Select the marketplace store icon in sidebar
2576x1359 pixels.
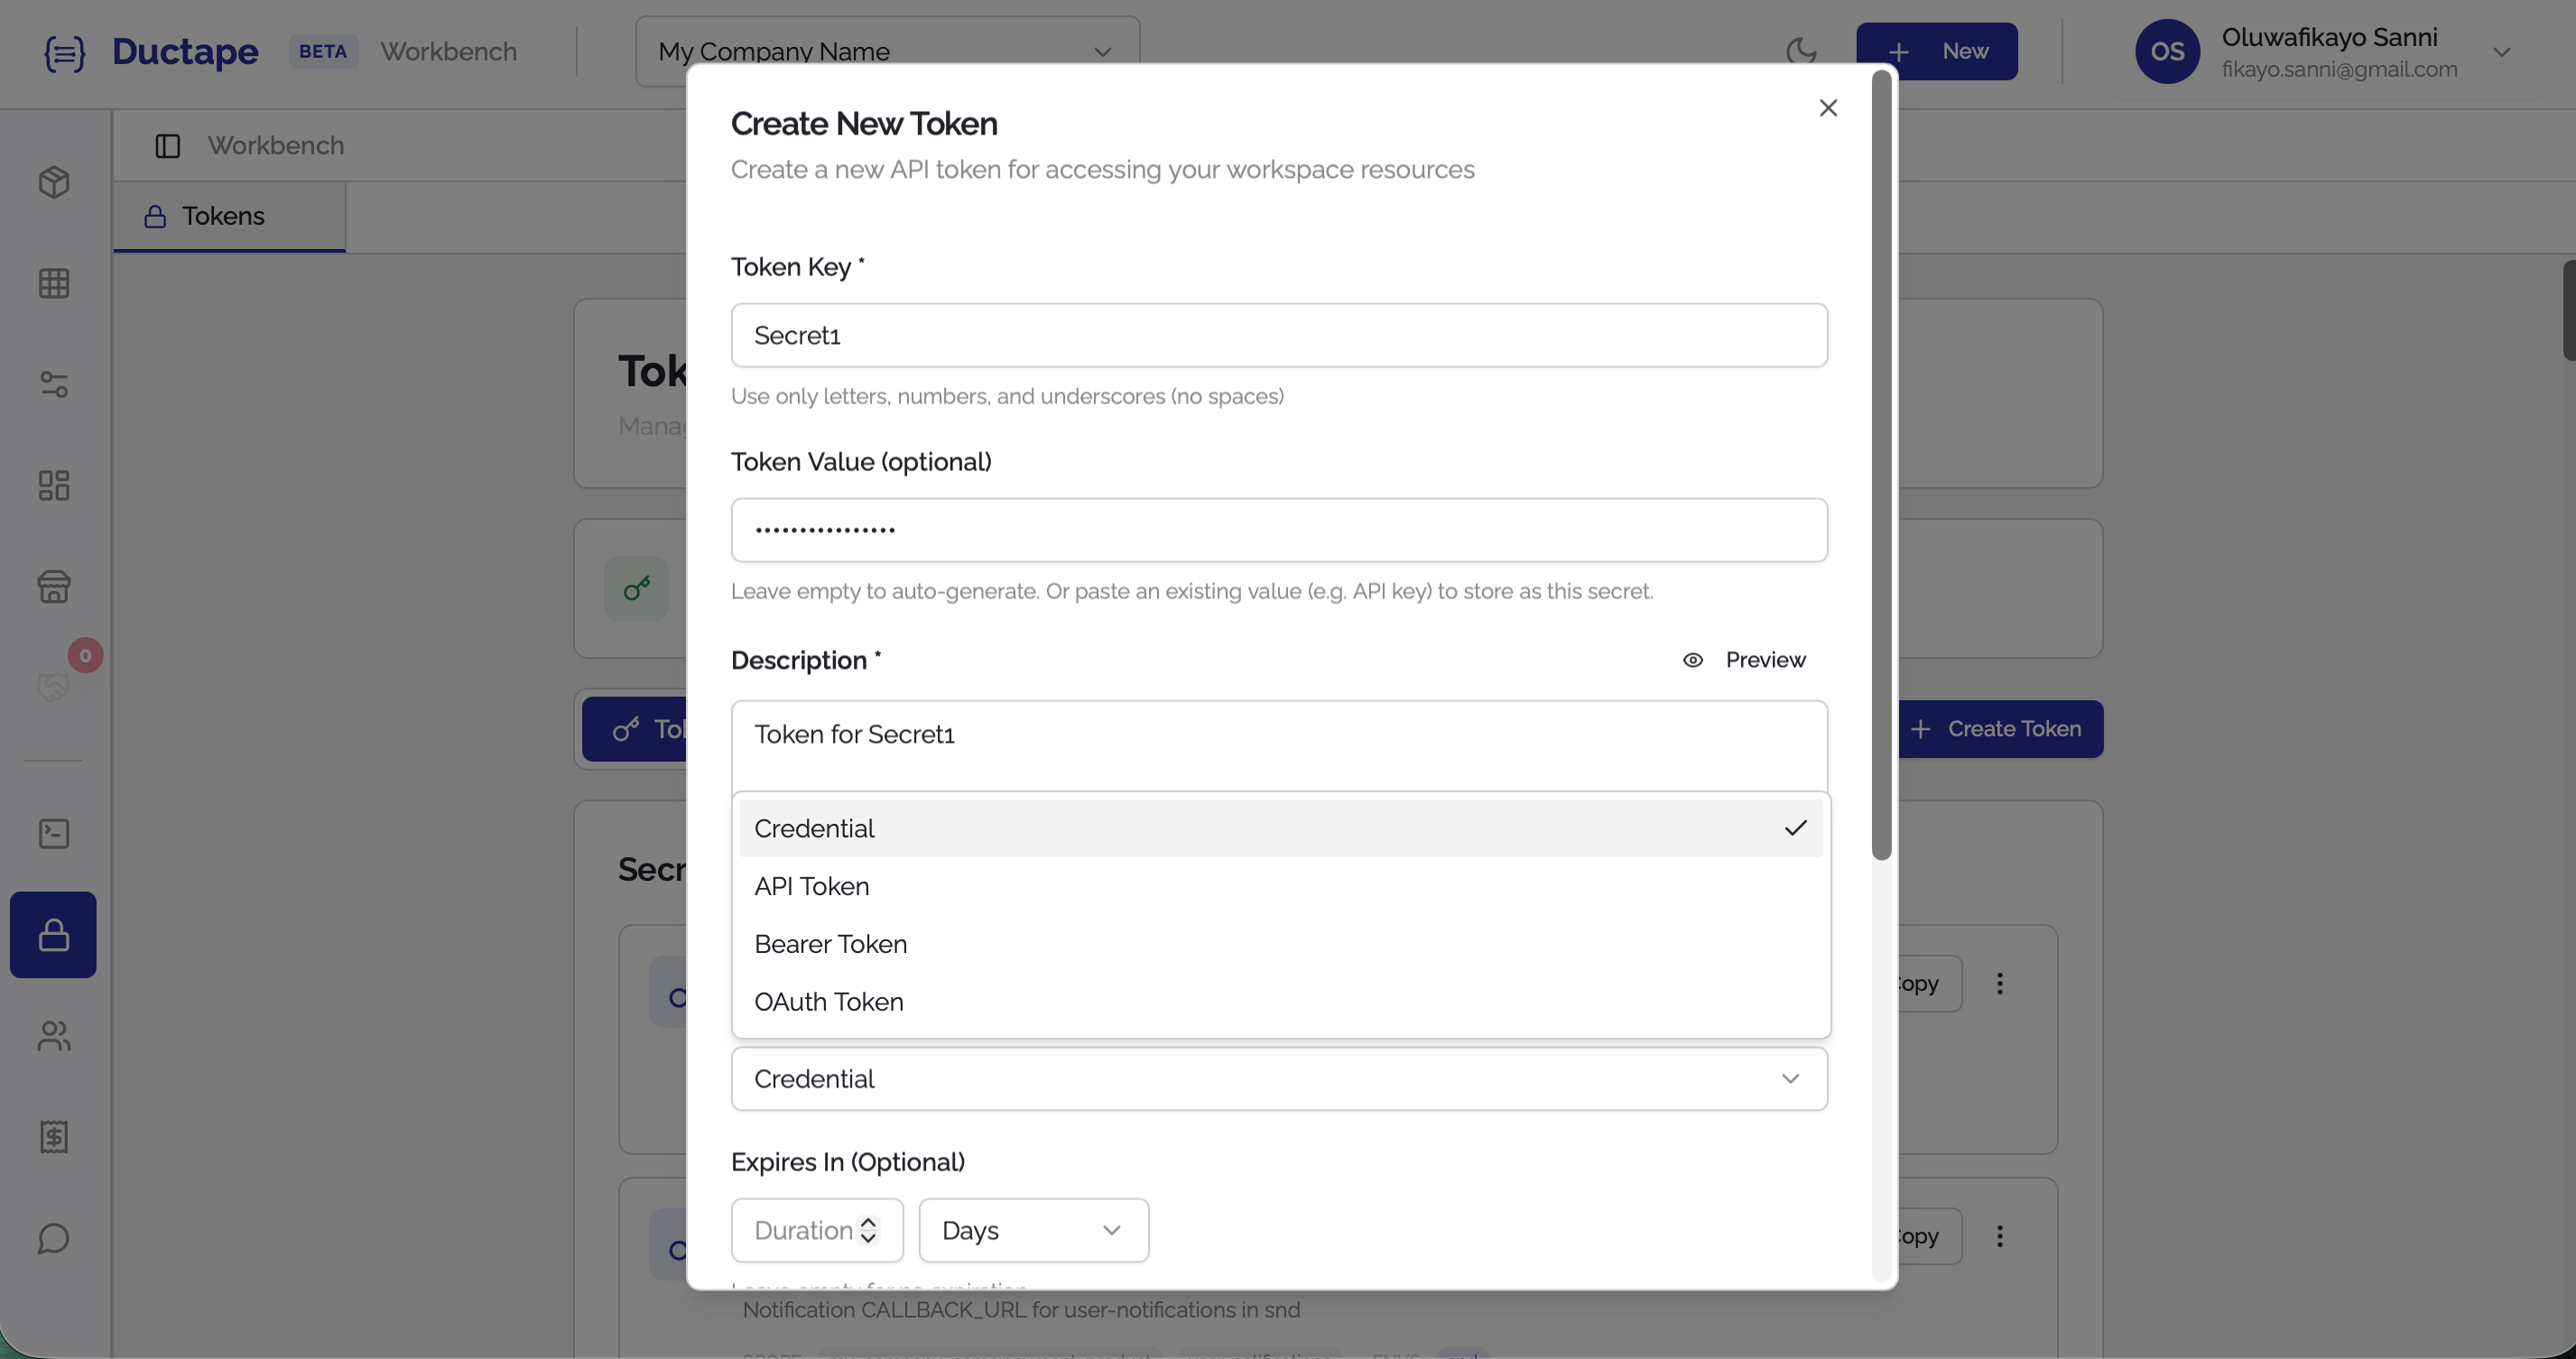coord(53,587)
